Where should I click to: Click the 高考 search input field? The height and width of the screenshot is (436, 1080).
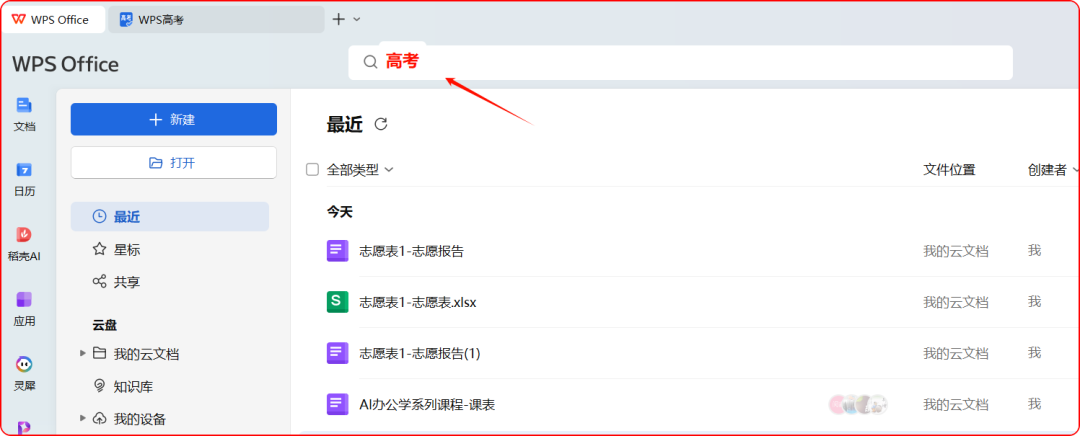[681, 62]
